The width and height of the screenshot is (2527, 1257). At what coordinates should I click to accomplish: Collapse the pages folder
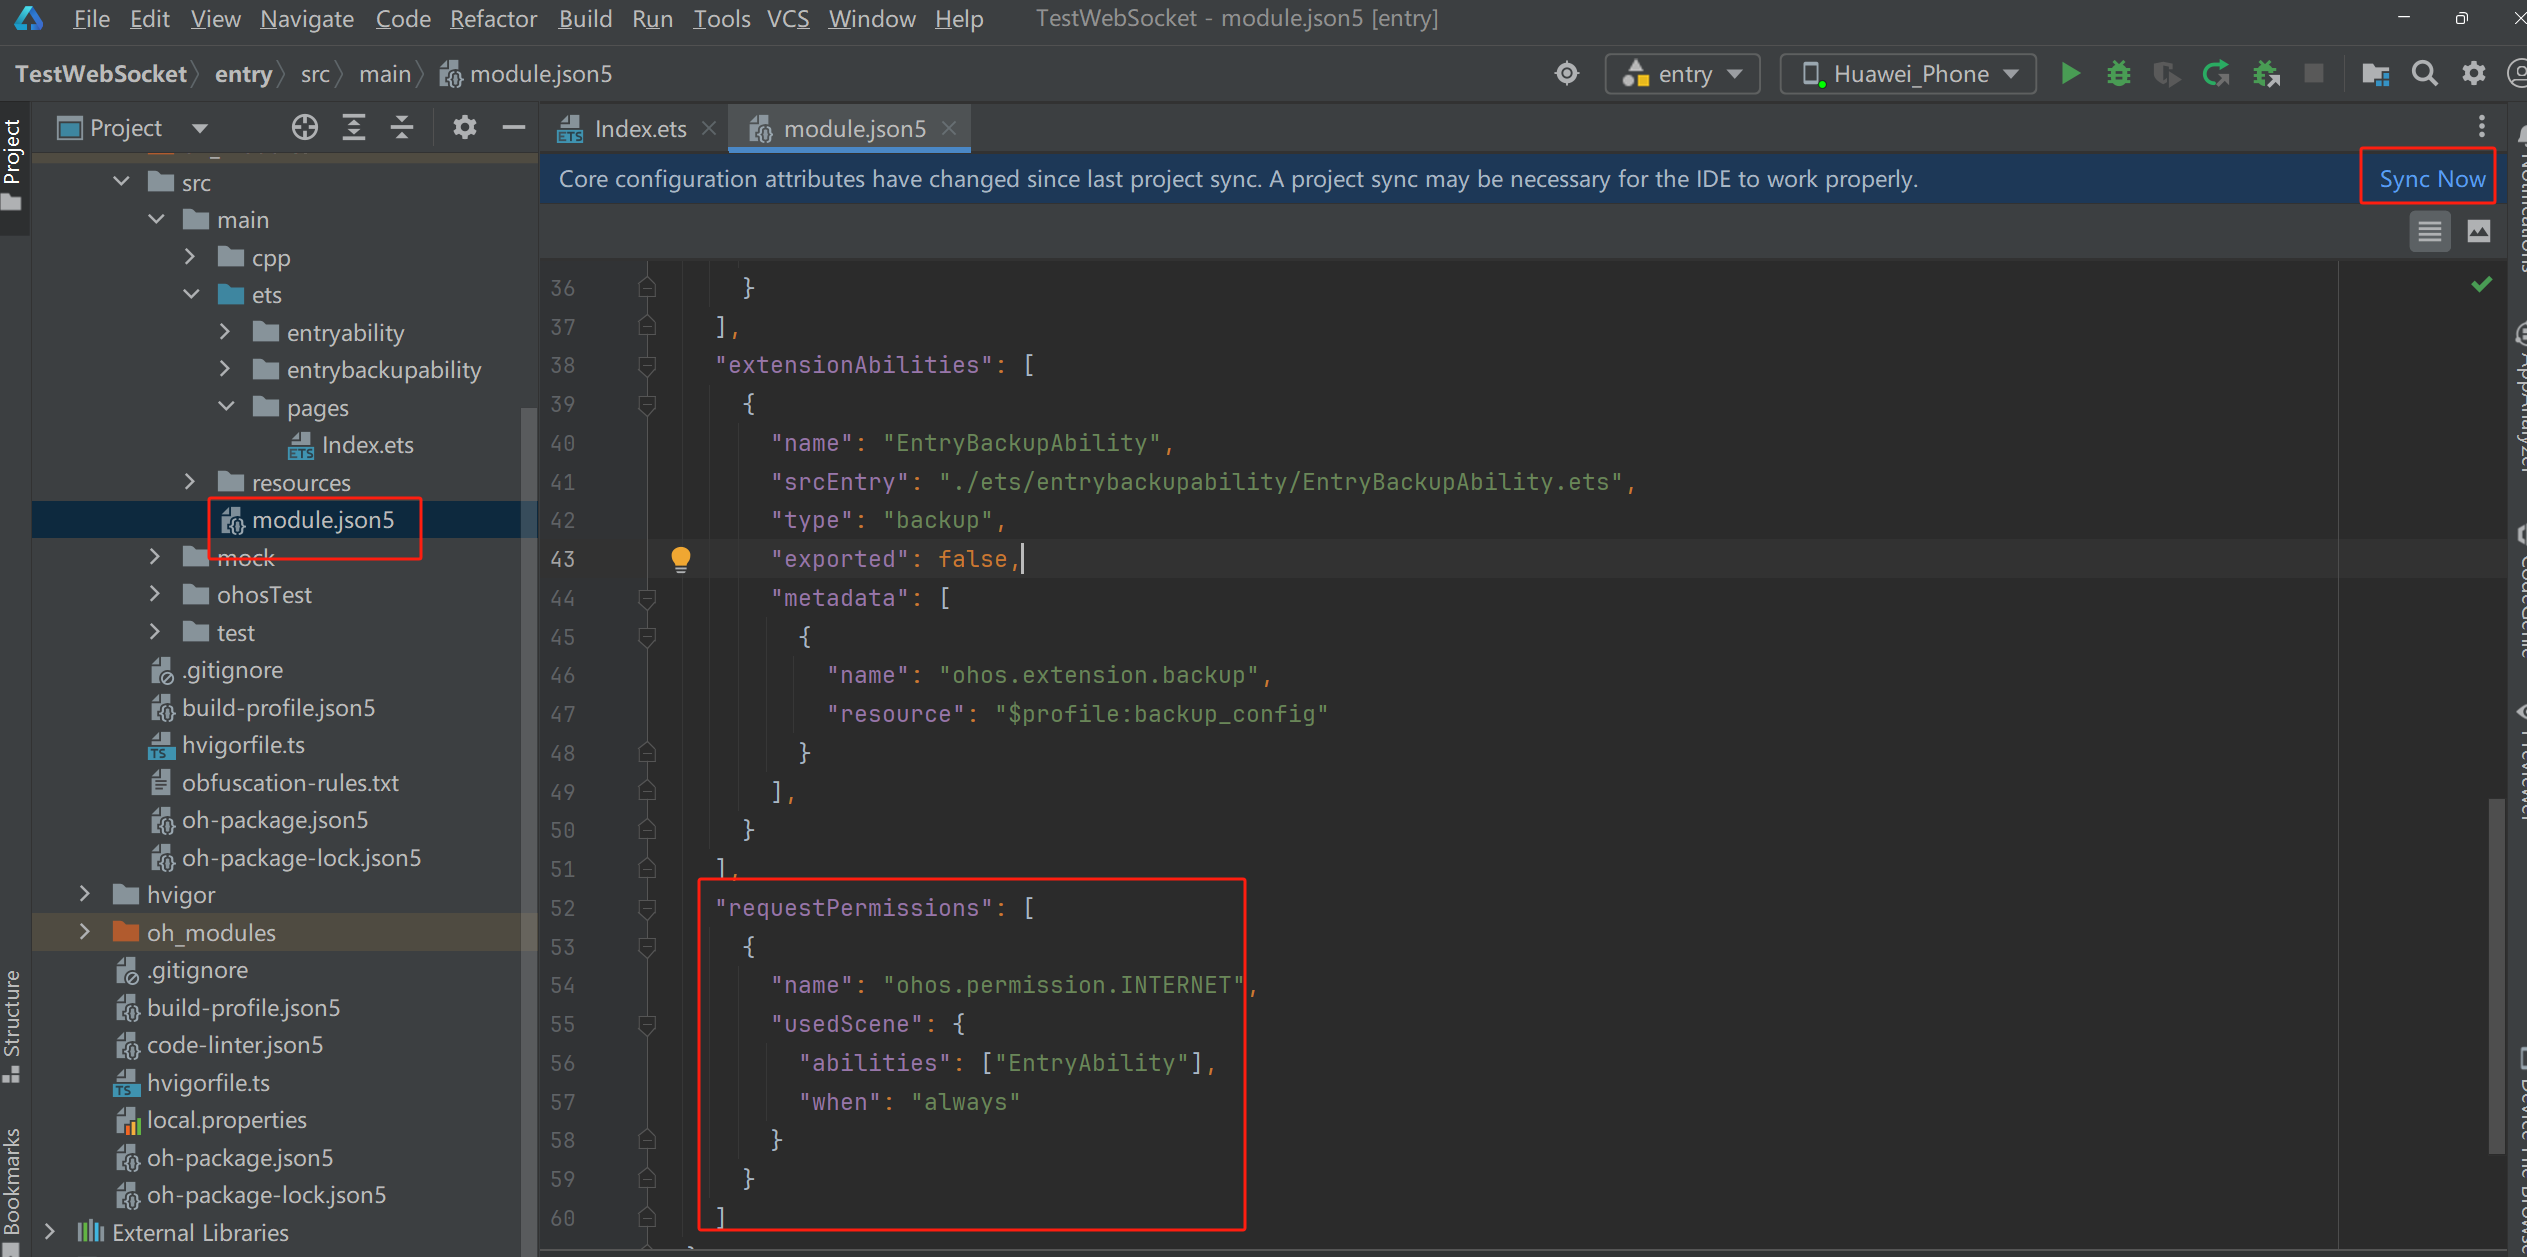click(x=226, y=407)
